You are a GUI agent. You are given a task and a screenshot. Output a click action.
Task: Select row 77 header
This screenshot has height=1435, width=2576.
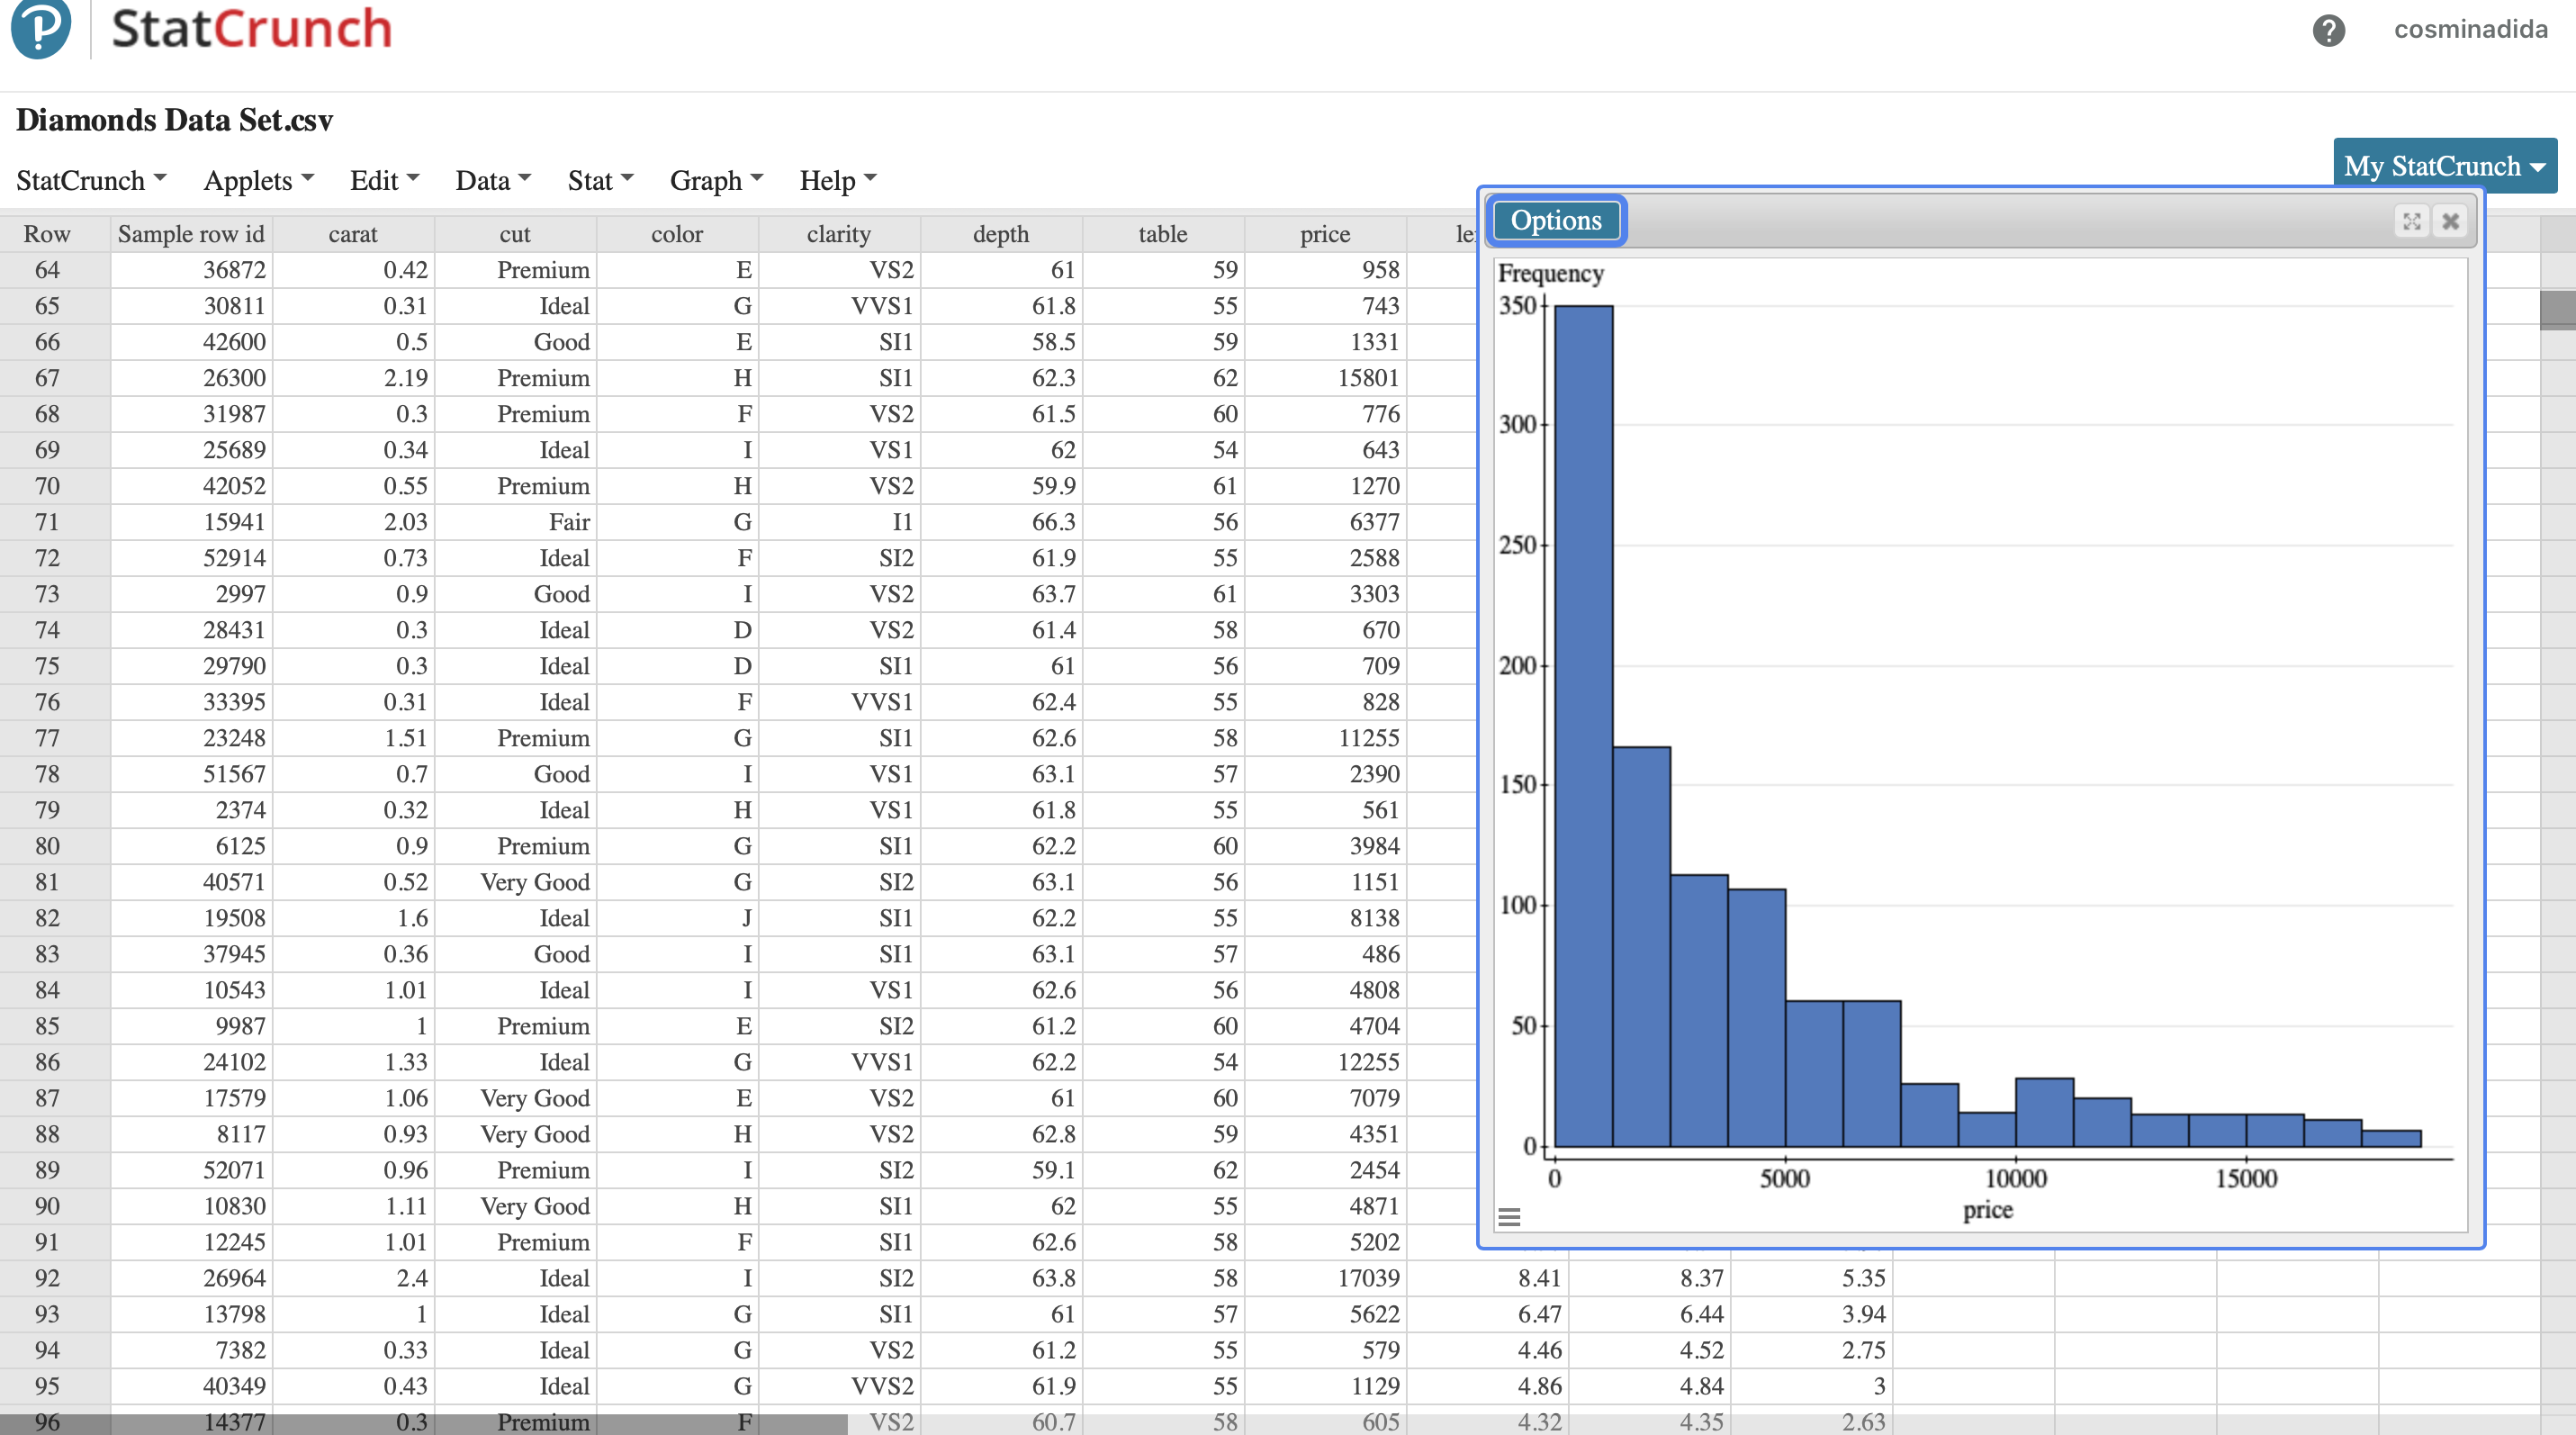(x=47, y=738)
